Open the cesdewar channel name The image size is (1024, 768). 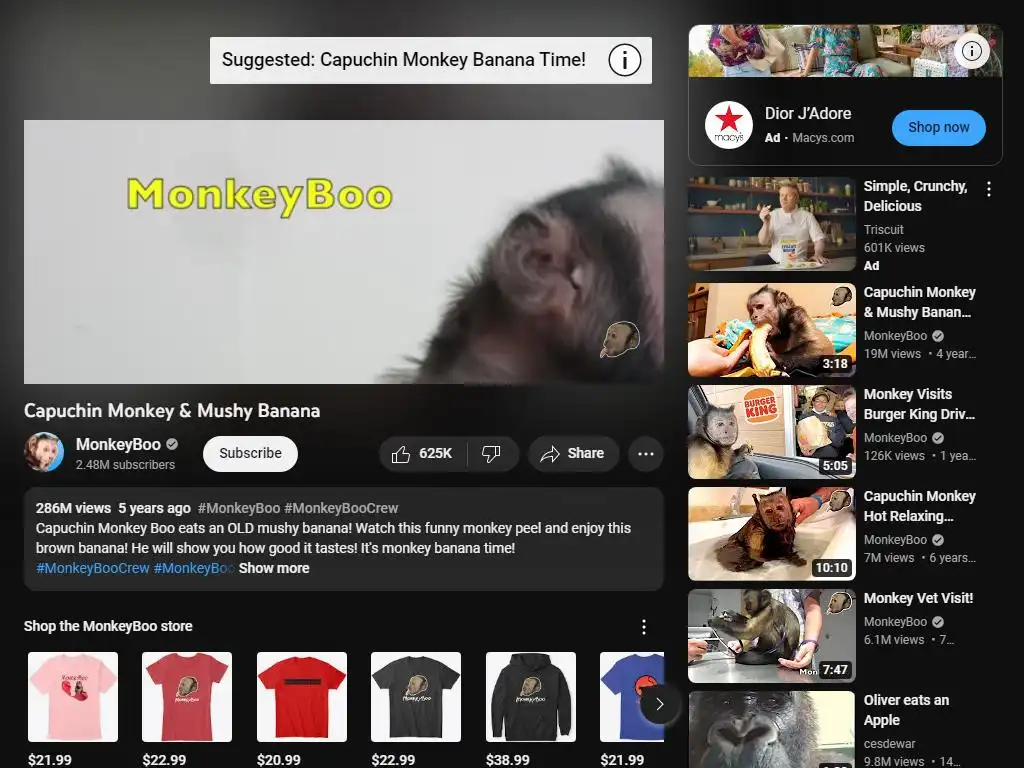889,744
